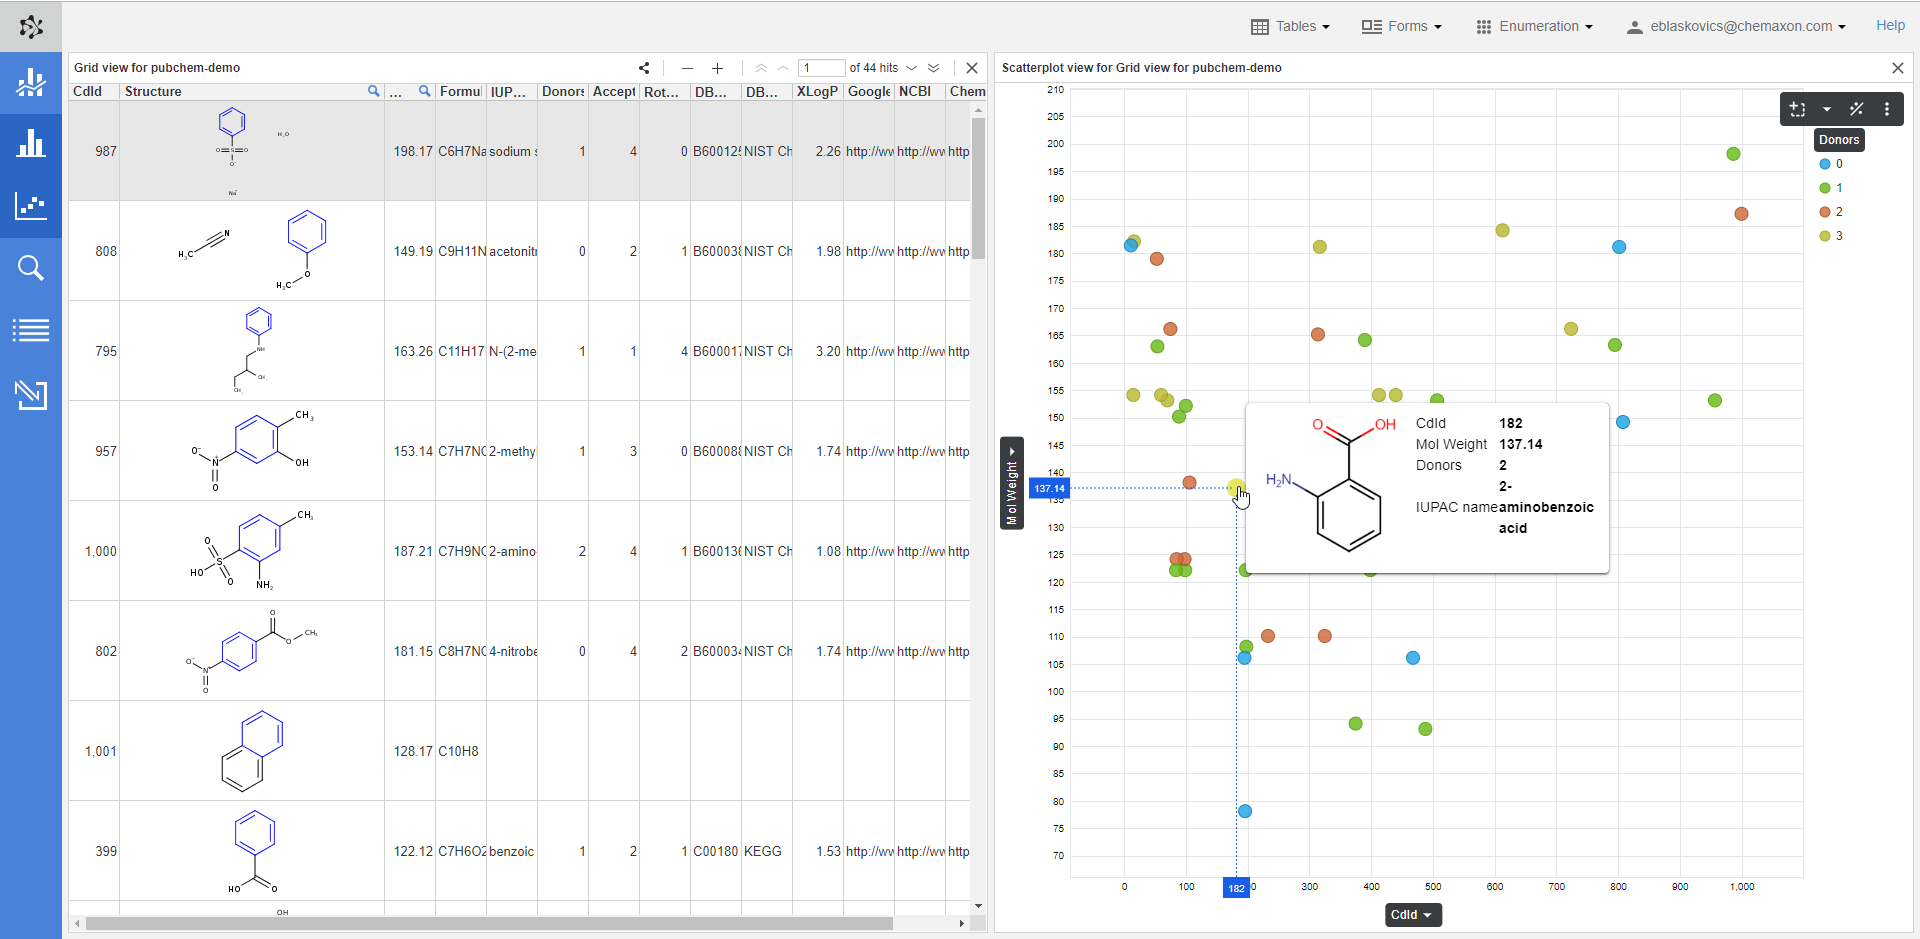
Task: Open the Enumeration menu
Action: (x=1535, y=27)
